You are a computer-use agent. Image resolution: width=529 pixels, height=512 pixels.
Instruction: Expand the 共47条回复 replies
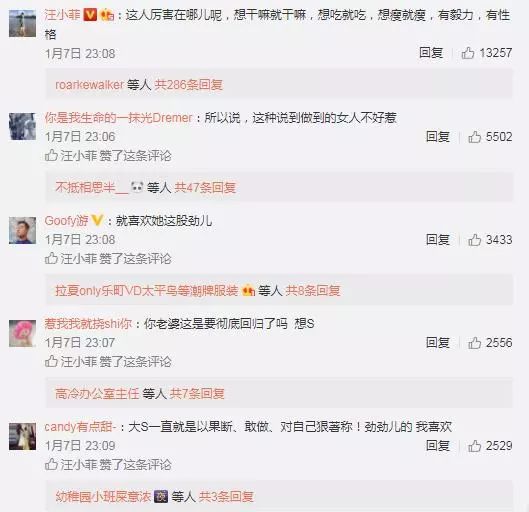point(205,188)
